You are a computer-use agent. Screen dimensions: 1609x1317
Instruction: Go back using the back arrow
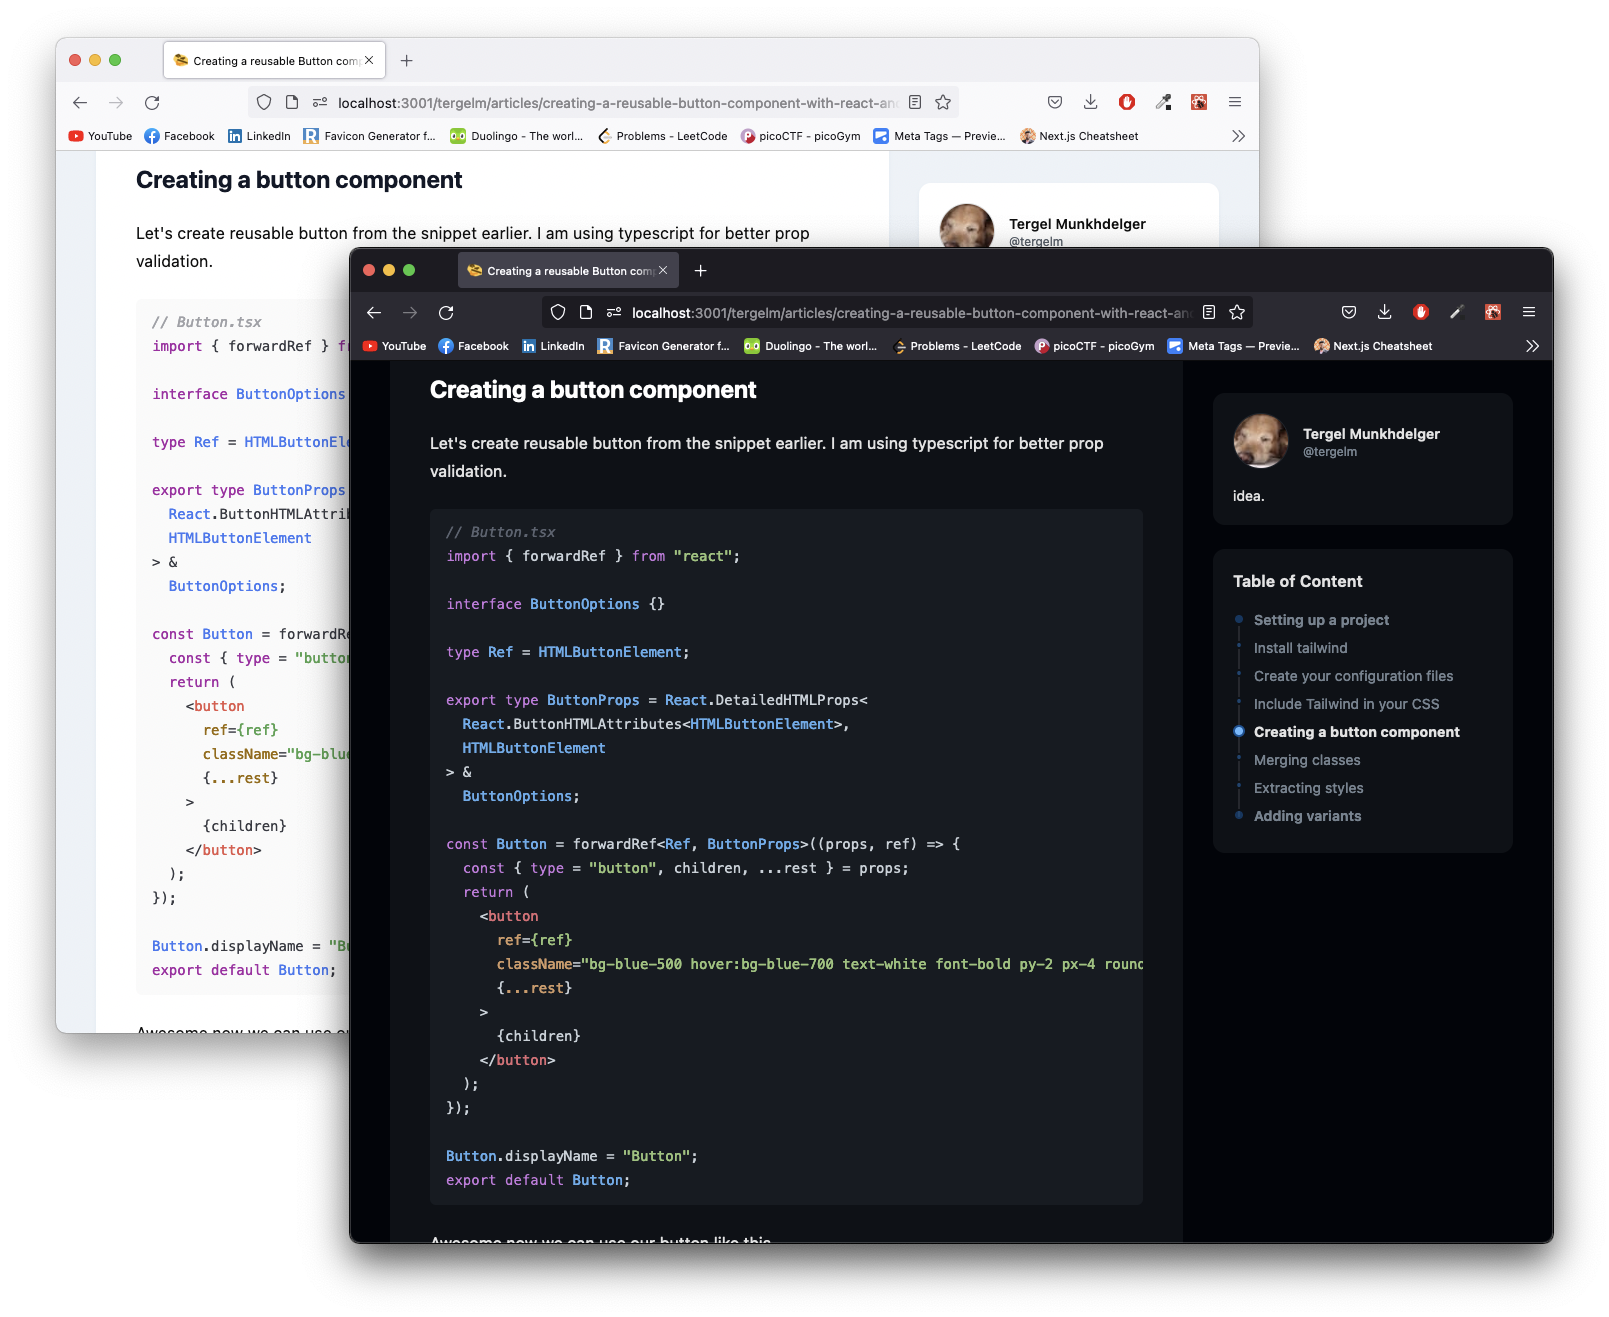(374, 312)
